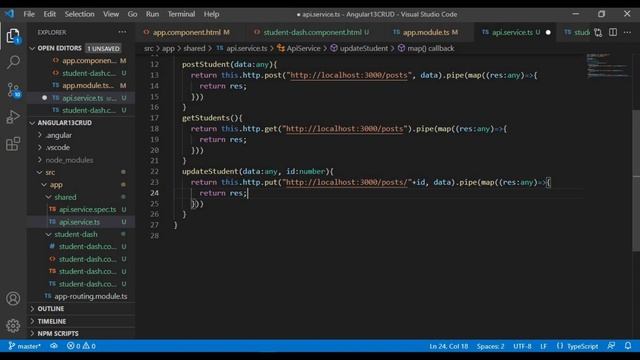The height and width of the screenshot is (360, 640).
Task: Click the Open Changes editor icon
Action: point(598,32)
